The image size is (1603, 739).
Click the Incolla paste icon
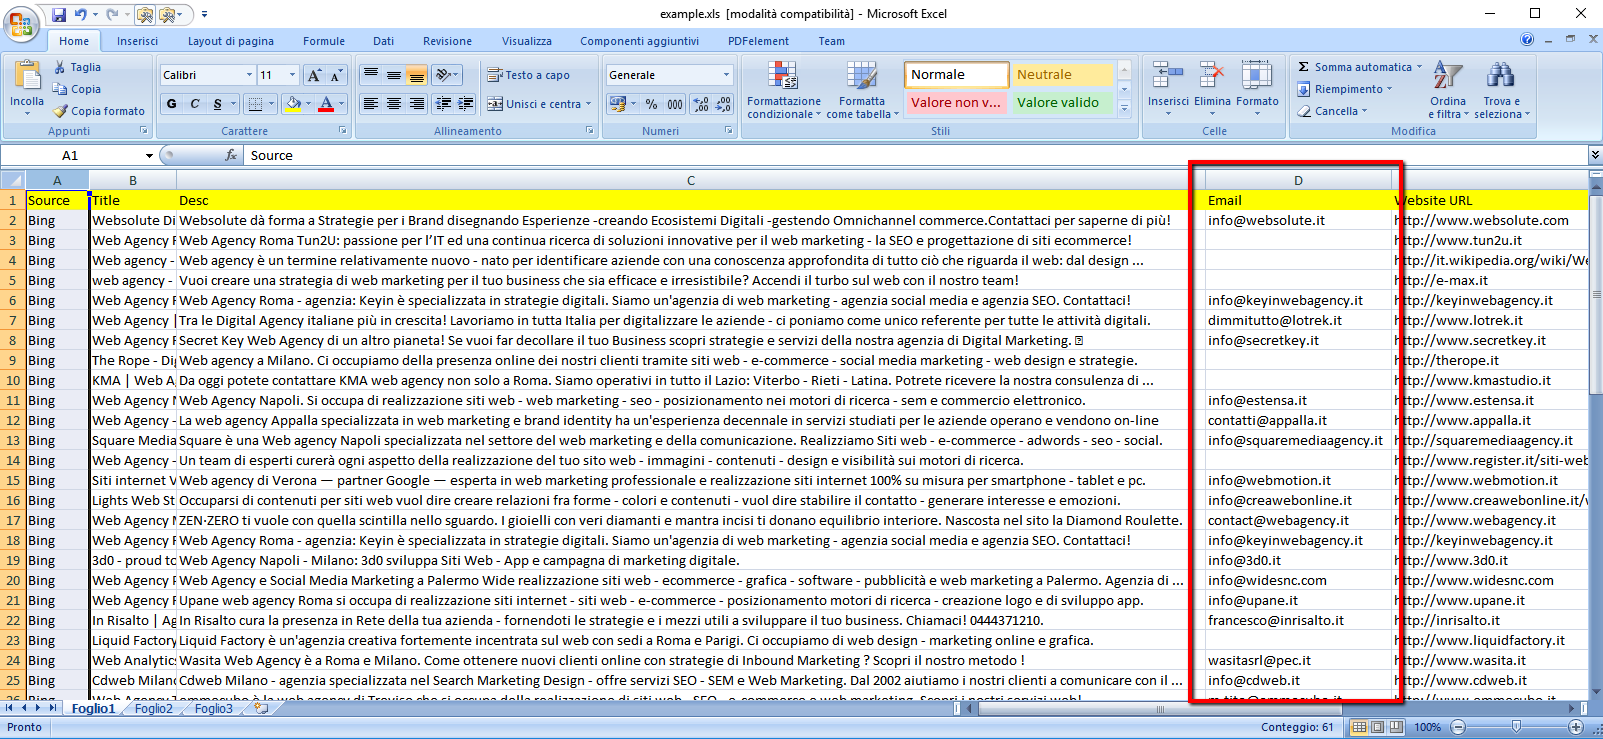(x=27, y=80)
